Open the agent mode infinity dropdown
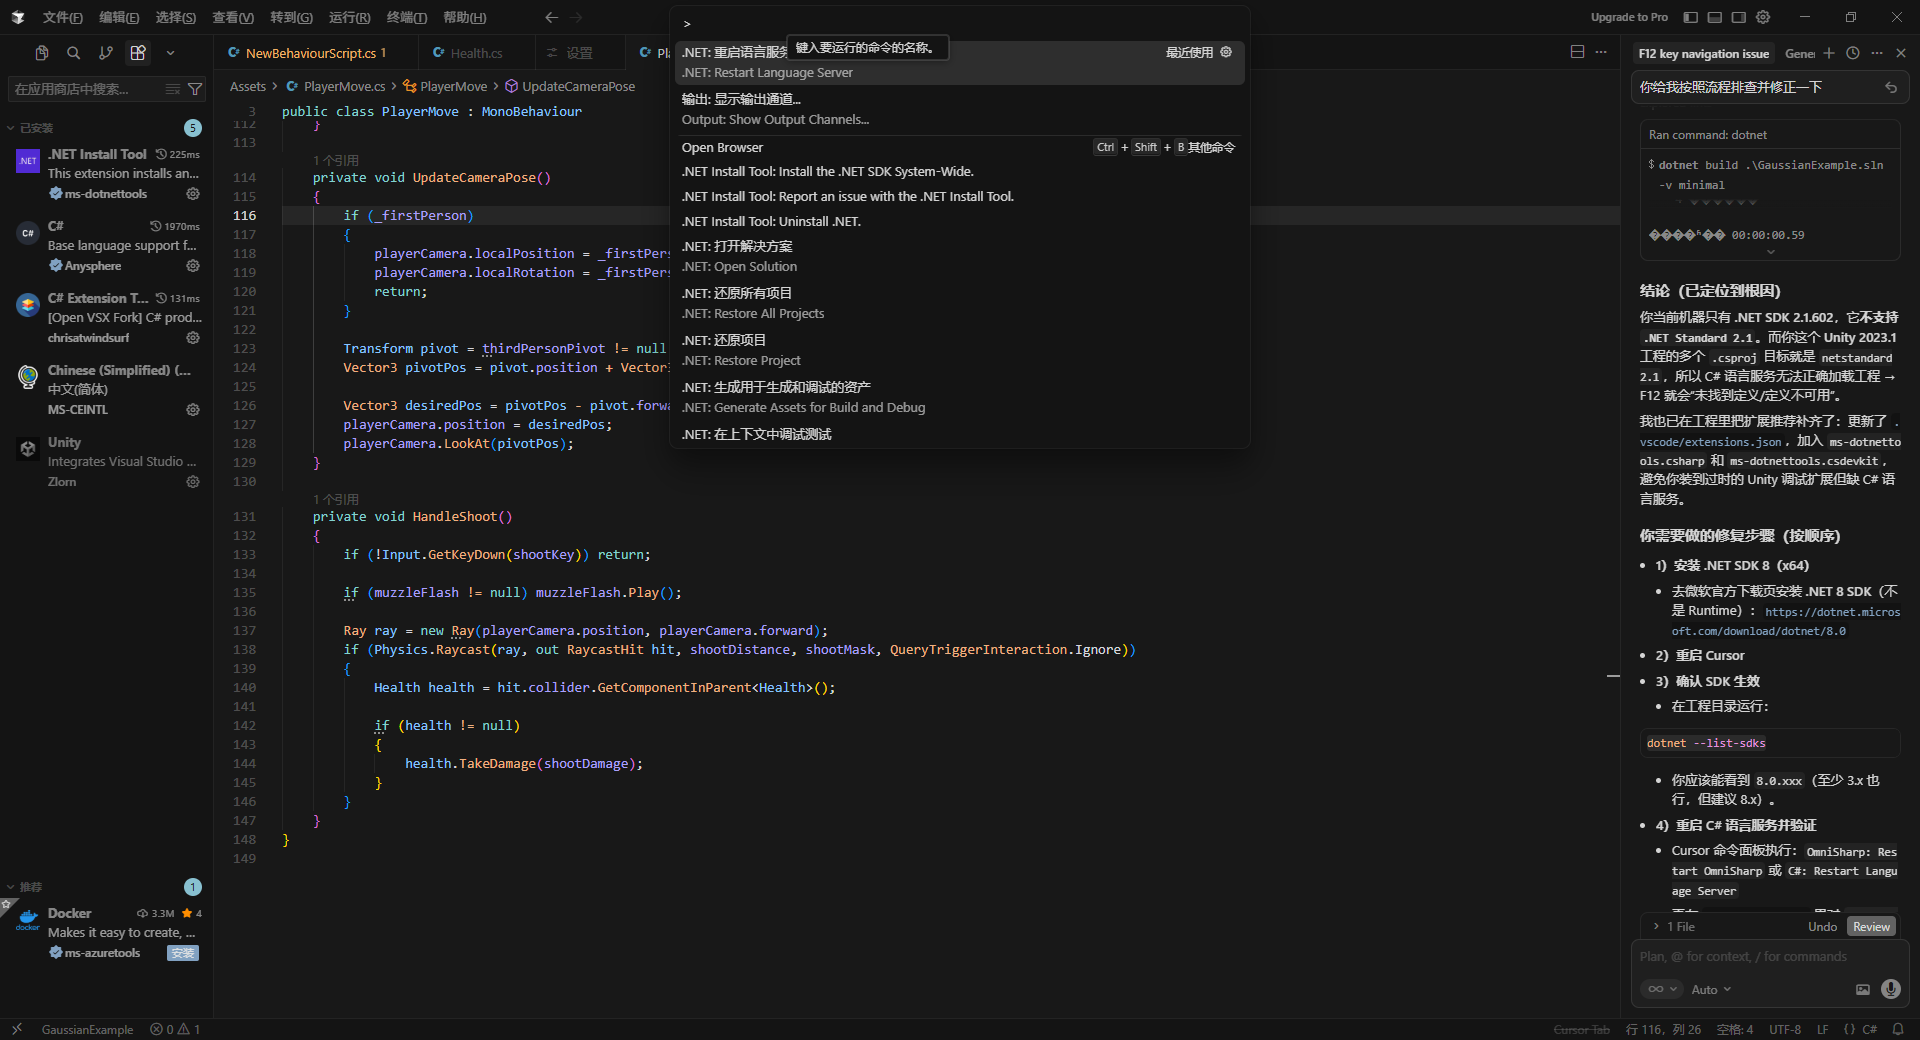1920x1040 pixels. pyautogui.click(x=1662, y=989)
